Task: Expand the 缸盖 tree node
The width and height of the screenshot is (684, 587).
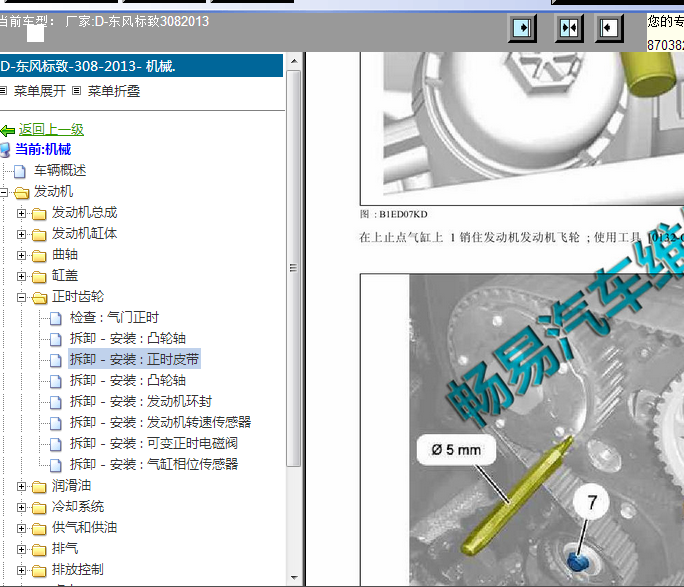Action: pyautogui.click(x=21, y=276)
